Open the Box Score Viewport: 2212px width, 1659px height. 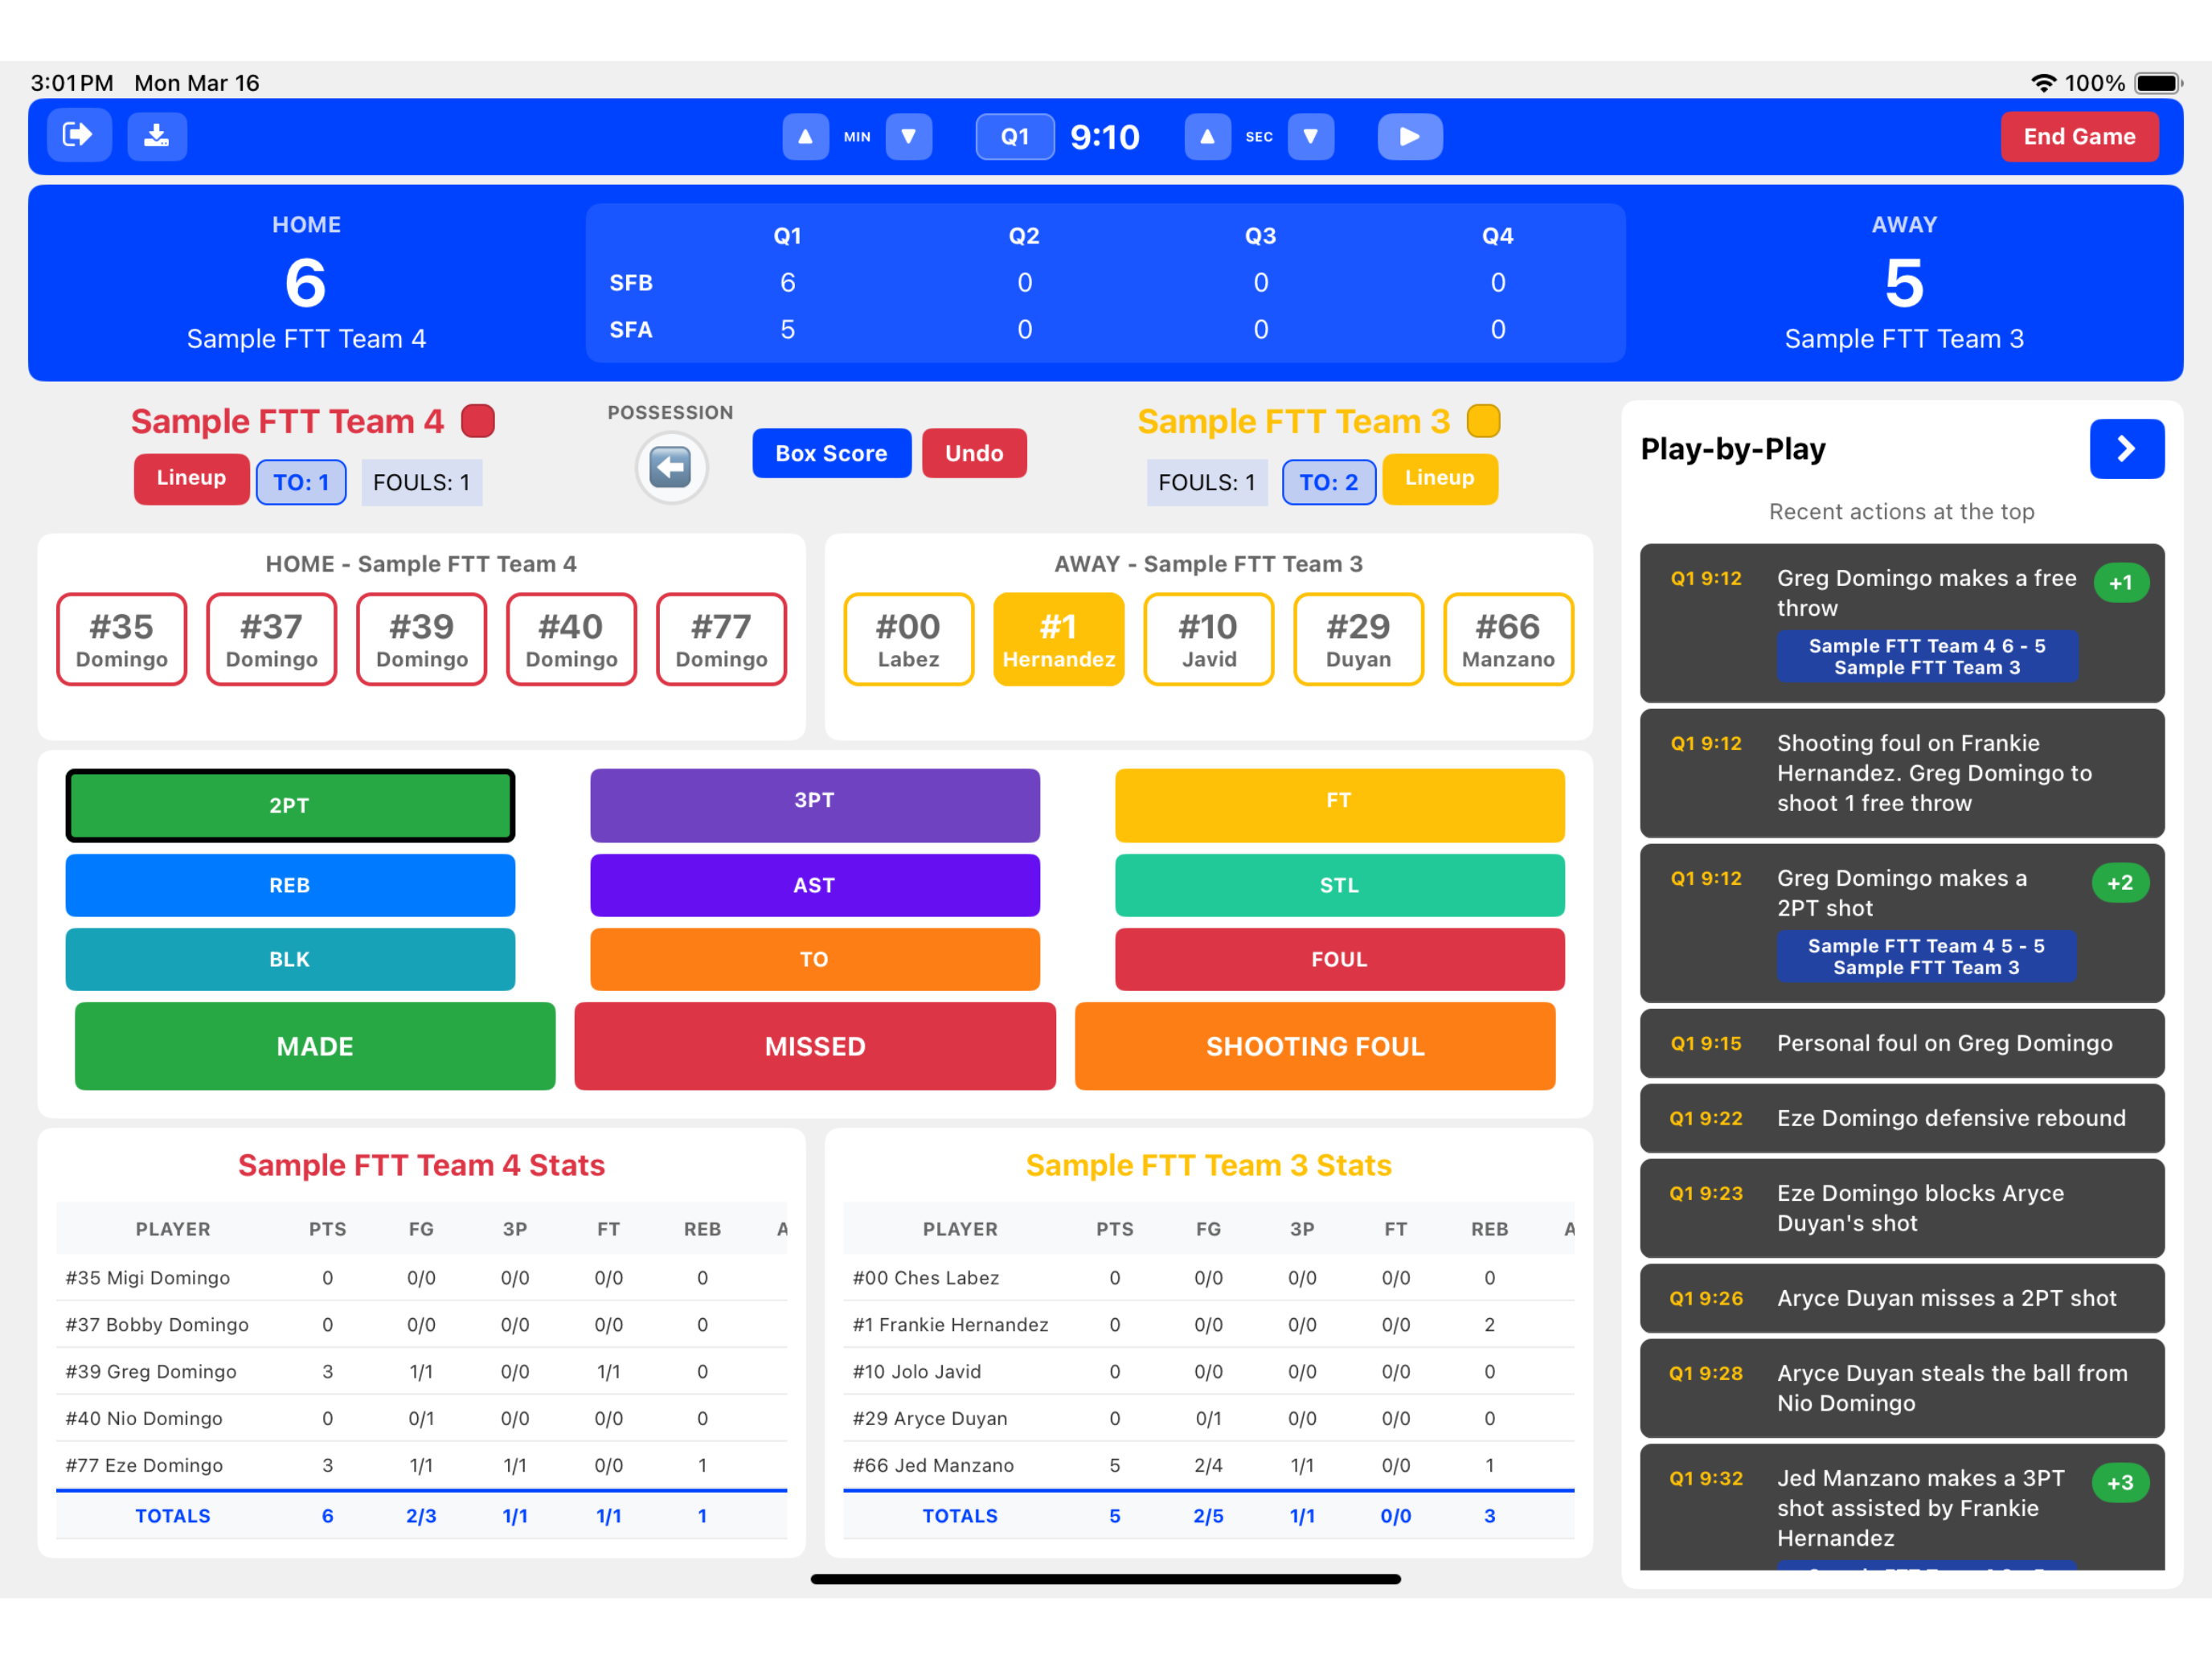(x=832, y=453)
